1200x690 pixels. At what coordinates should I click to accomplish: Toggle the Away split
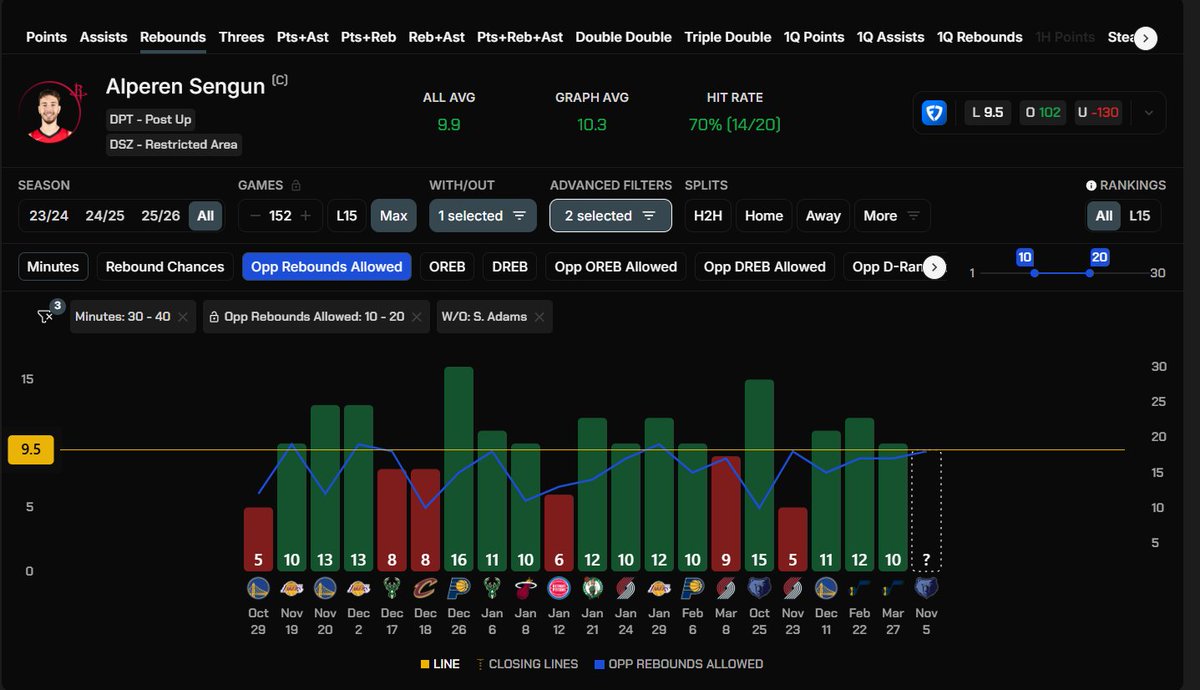click(x=823, y=216)
